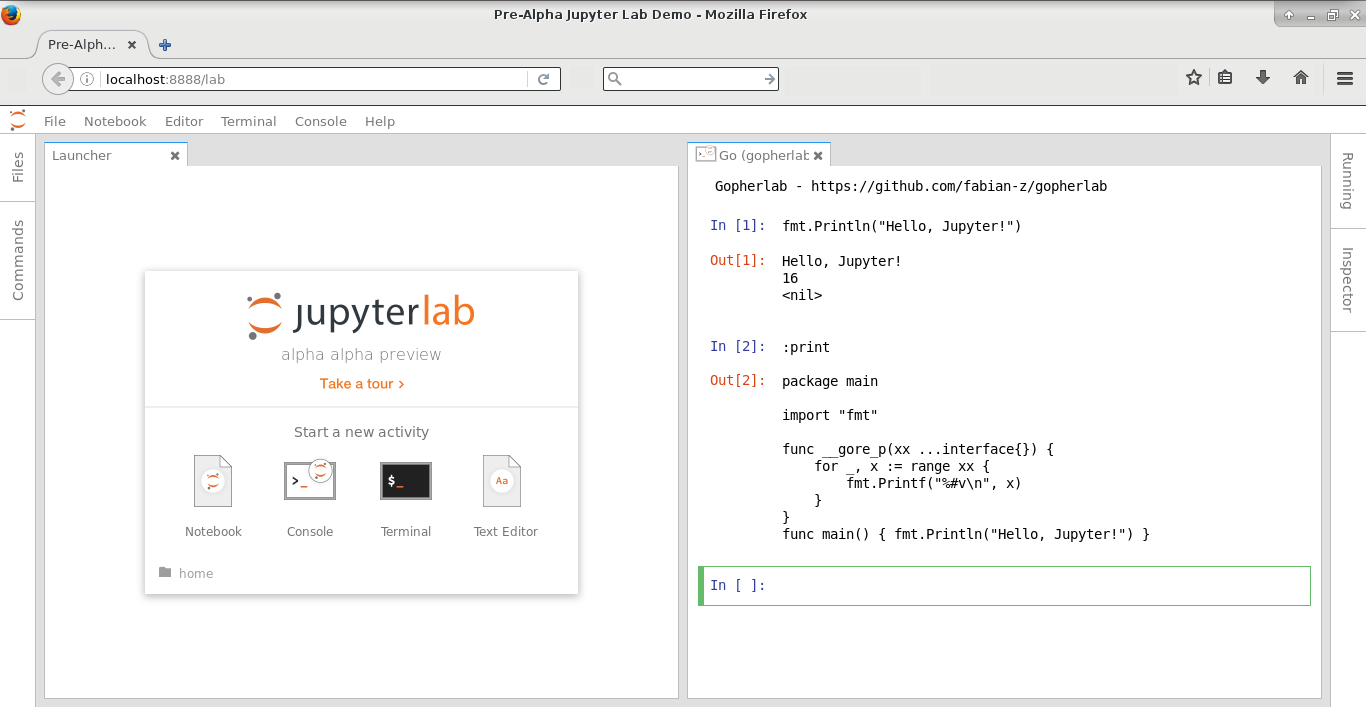
Task: Go to the Firefox home page
Action: [x=1301, y=77]
